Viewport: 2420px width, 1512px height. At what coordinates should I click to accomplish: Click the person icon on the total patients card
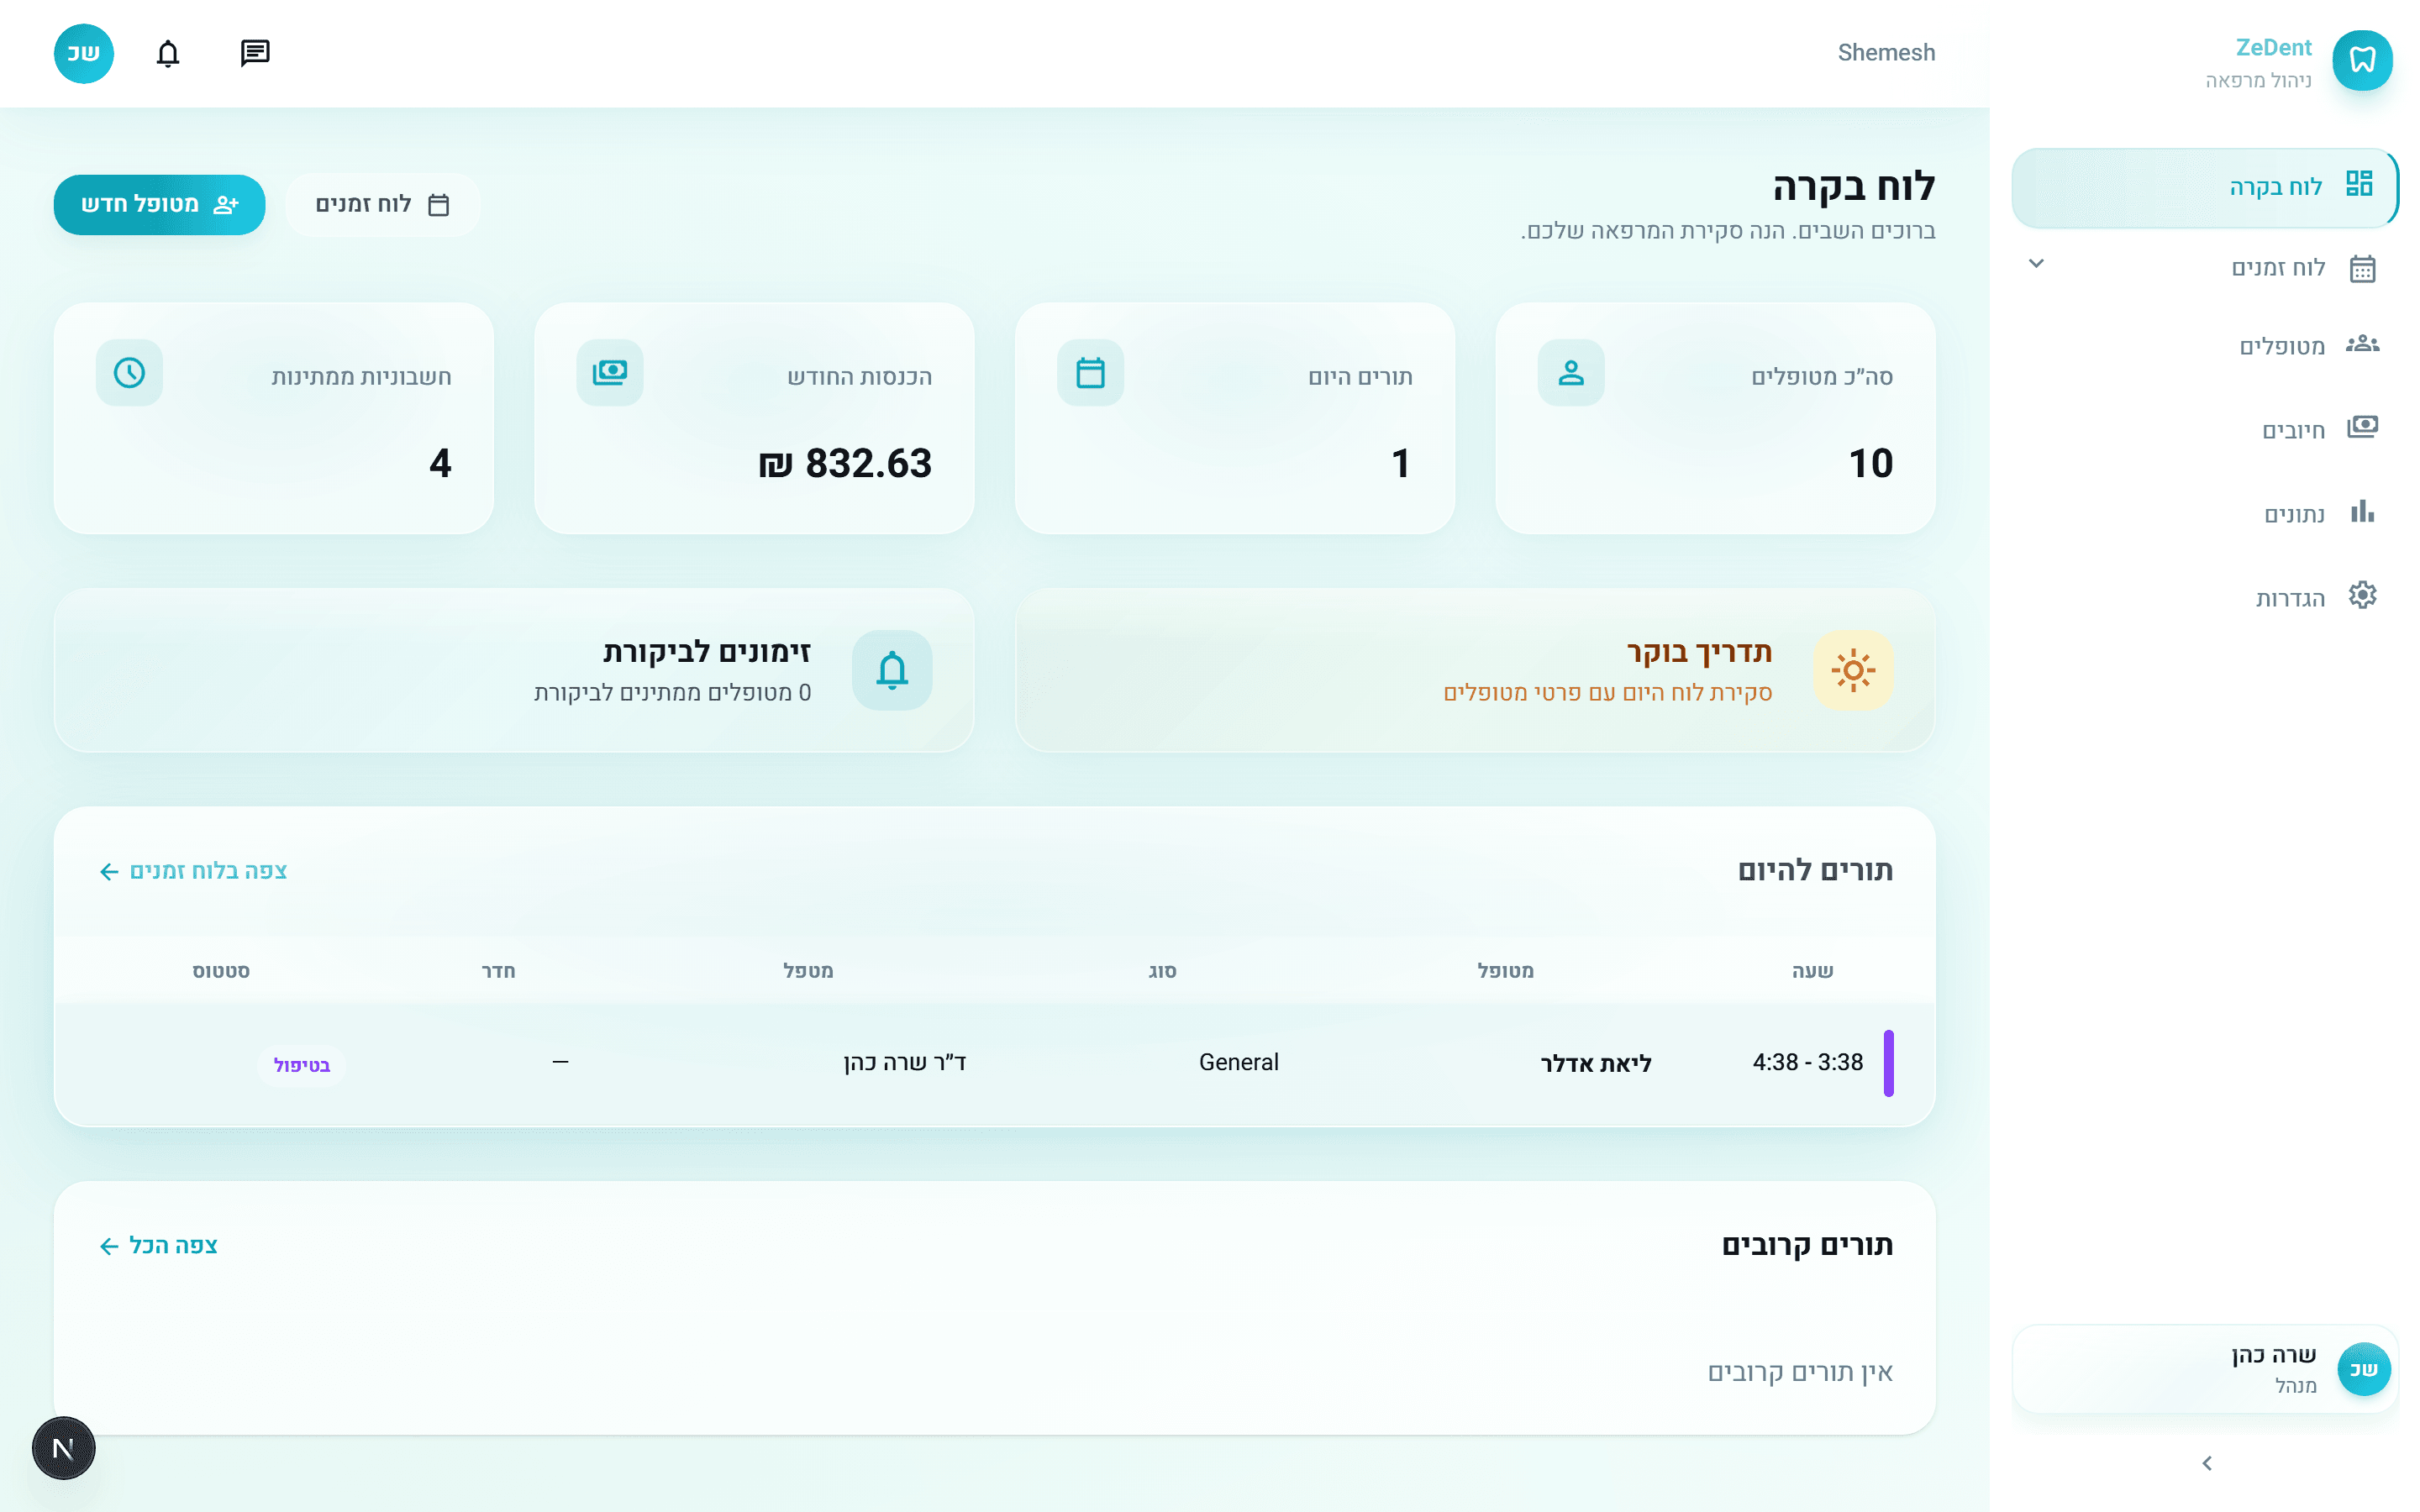point(1571,373)
